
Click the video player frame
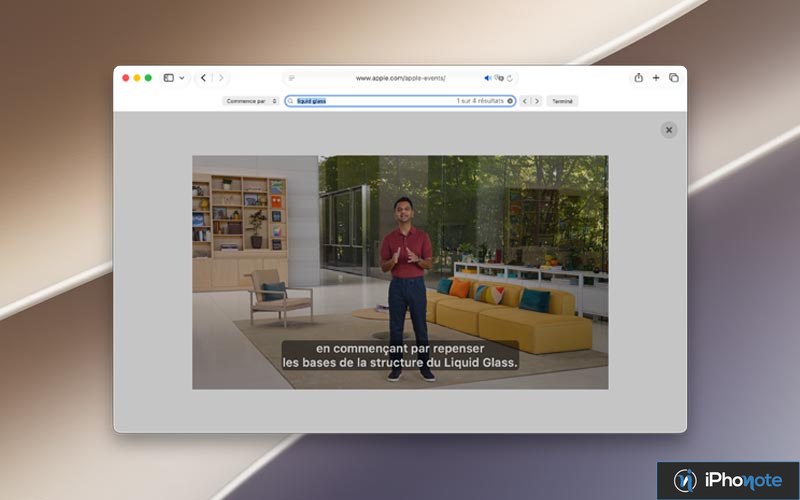click(400, 272)
